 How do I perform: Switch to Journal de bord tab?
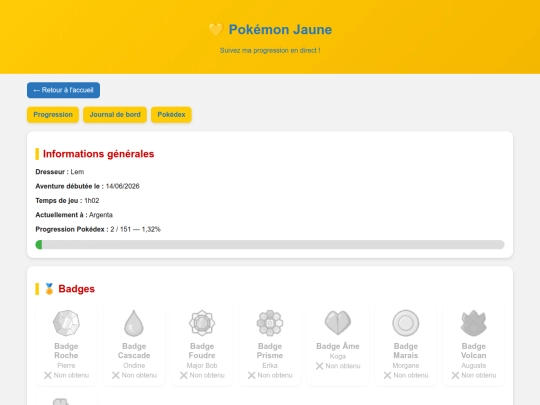[x=115, y=115]
